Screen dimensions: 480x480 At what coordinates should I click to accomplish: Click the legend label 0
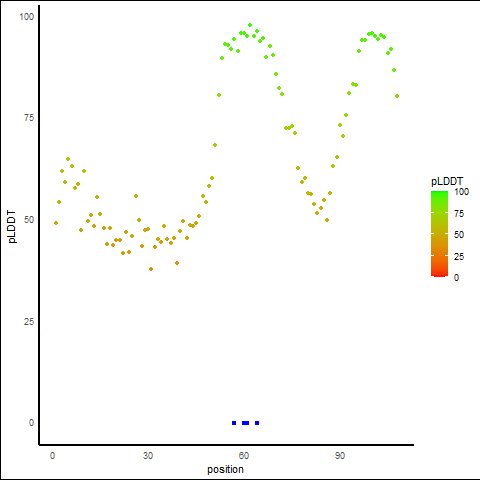456,277
